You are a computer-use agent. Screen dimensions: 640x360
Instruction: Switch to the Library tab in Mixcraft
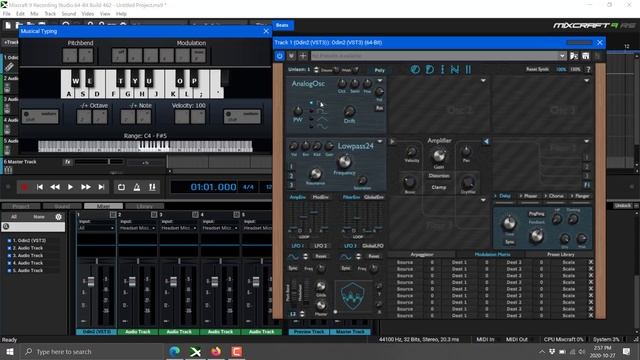pos(144,206)
